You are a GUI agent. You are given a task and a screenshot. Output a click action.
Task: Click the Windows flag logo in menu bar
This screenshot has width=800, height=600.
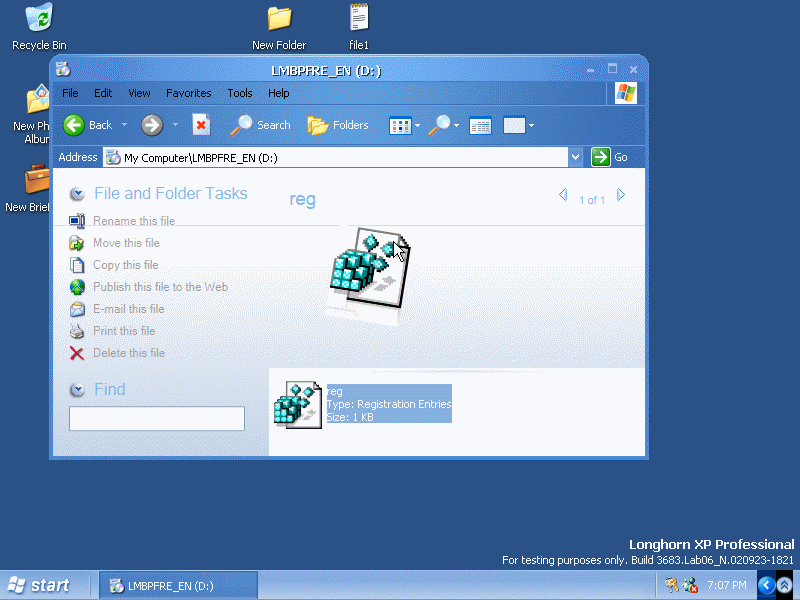coord(626,93)
